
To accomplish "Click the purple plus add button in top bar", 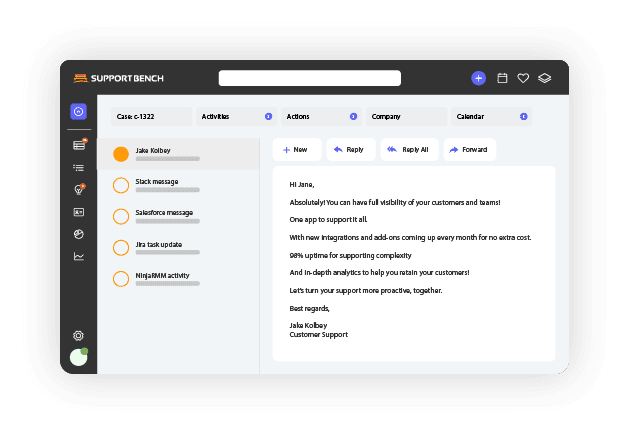I will point(478,78).
